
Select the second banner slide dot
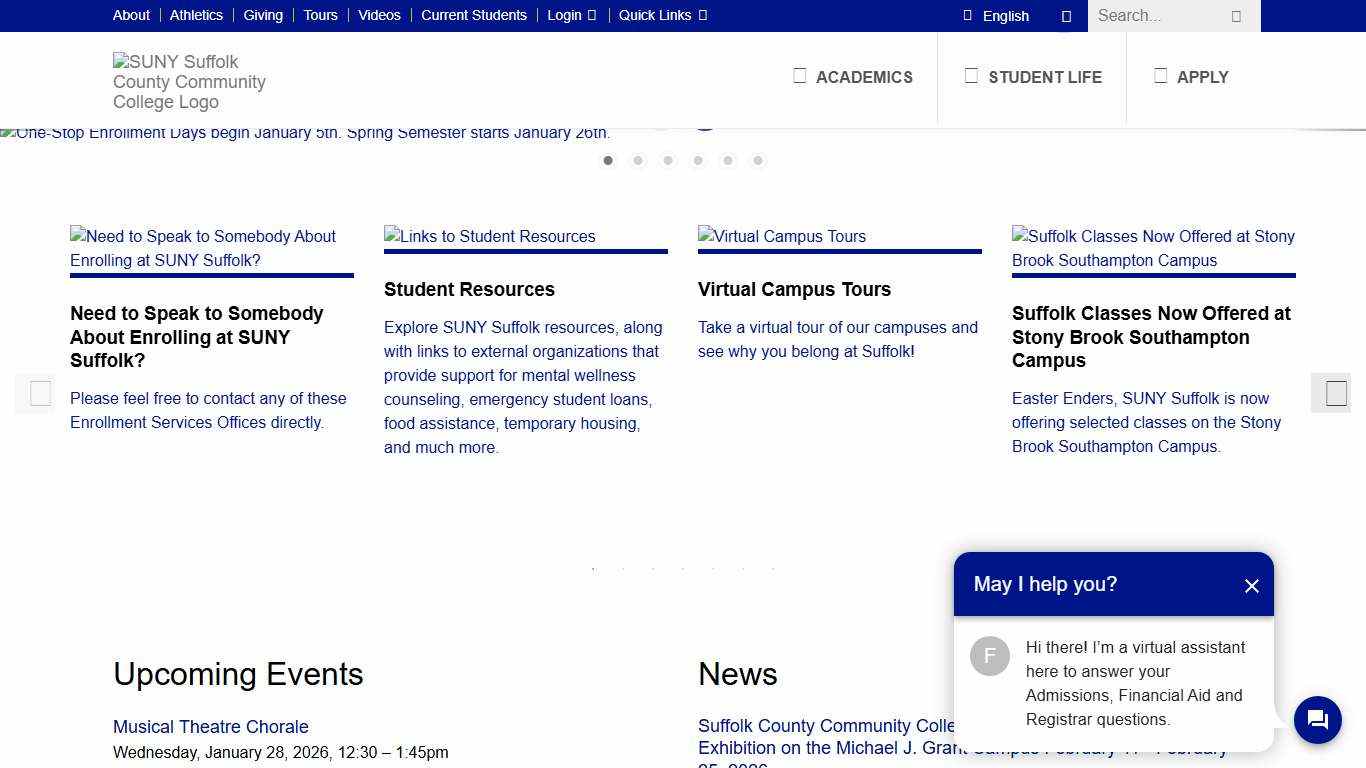coord(638,161)
